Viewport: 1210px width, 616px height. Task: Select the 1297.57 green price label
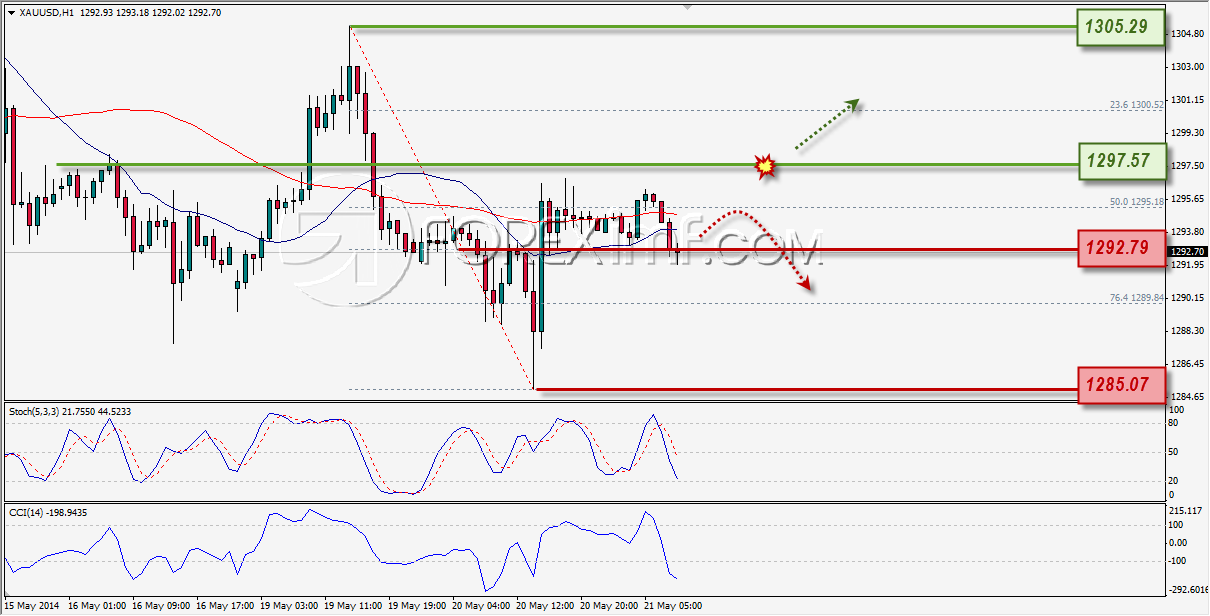(x=1121, y=161)
